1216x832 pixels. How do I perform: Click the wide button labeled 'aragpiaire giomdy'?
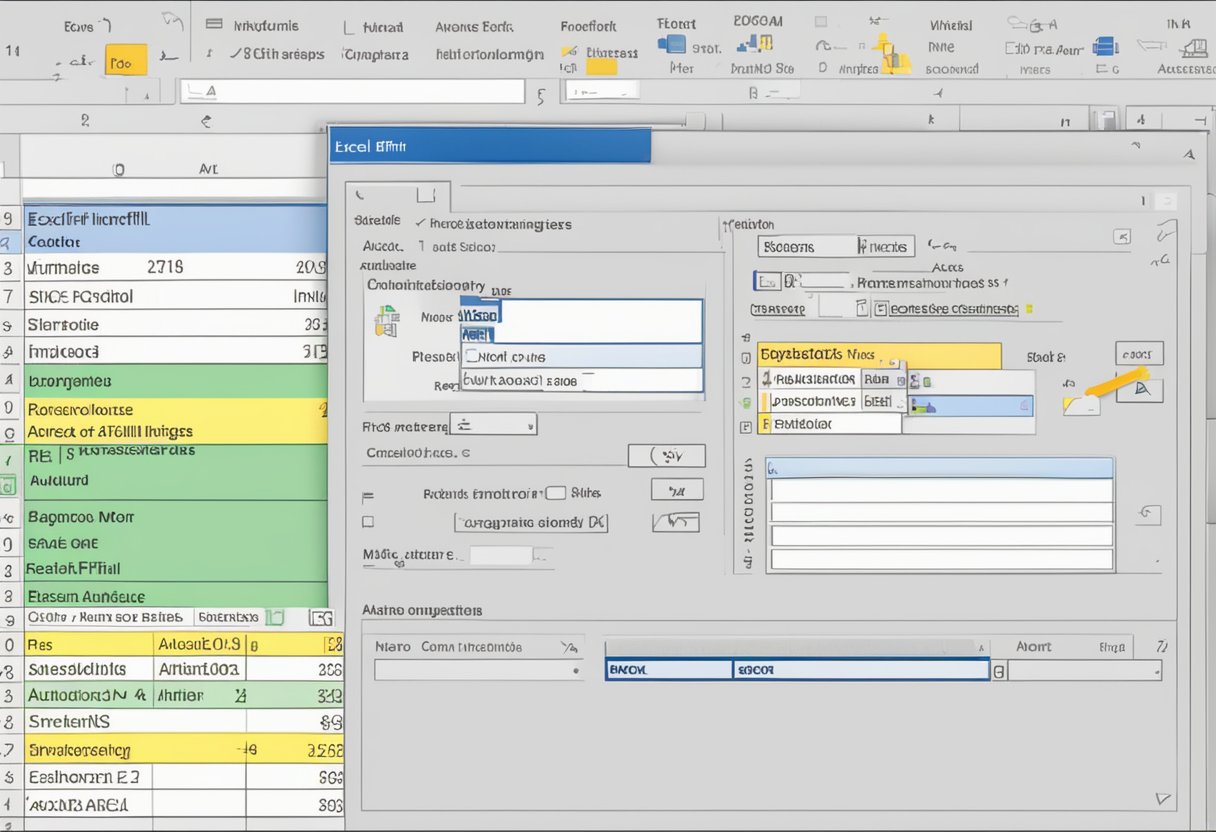(x=531, y=522)
